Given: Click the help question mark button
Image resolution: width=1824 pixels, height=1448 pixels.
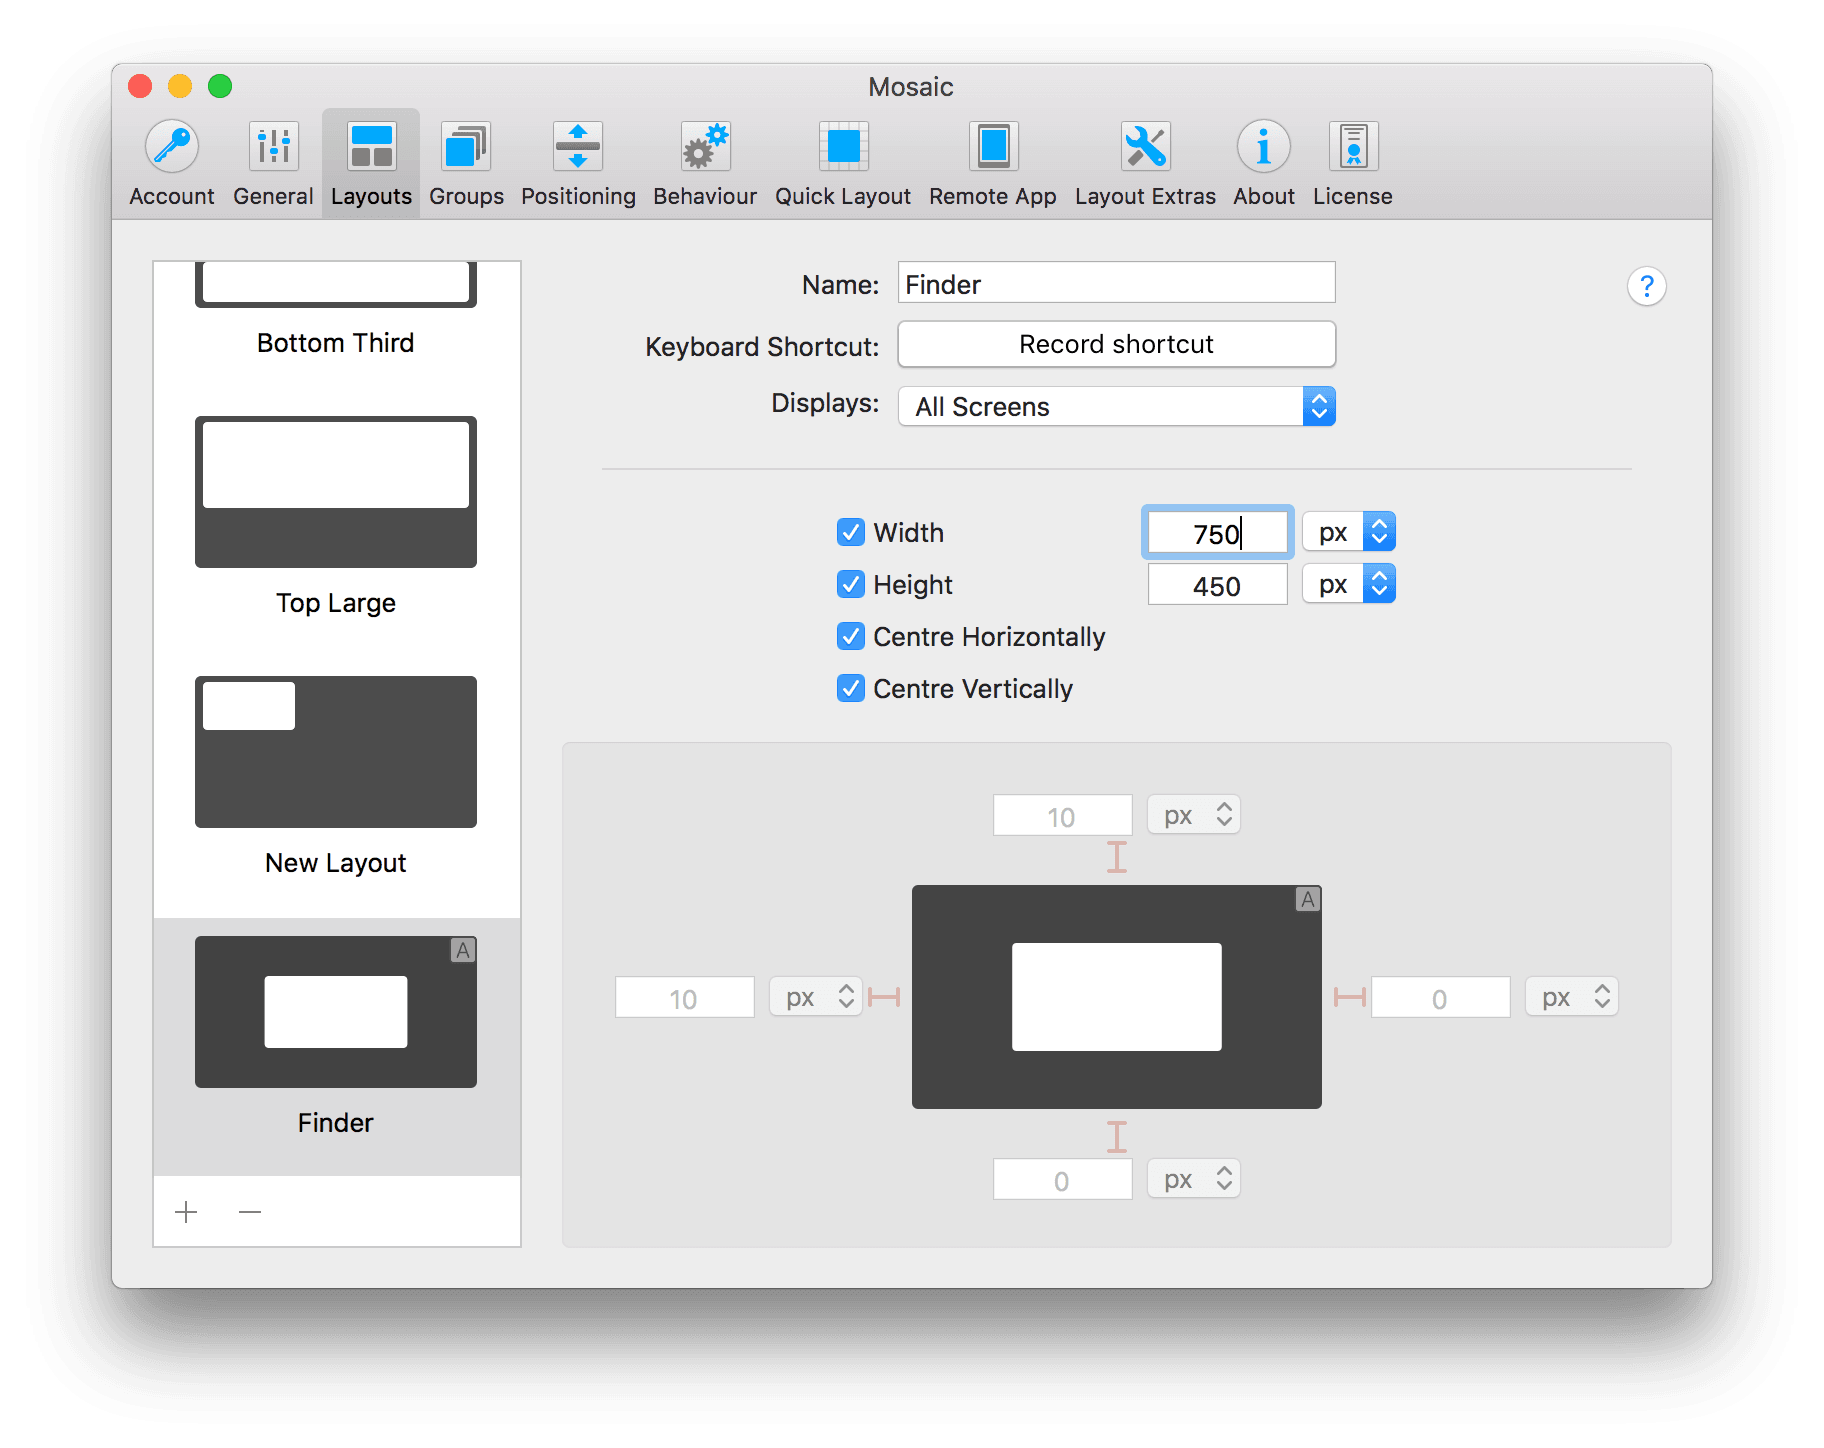Looking at the screenshot, I should tap(1646, 286).
